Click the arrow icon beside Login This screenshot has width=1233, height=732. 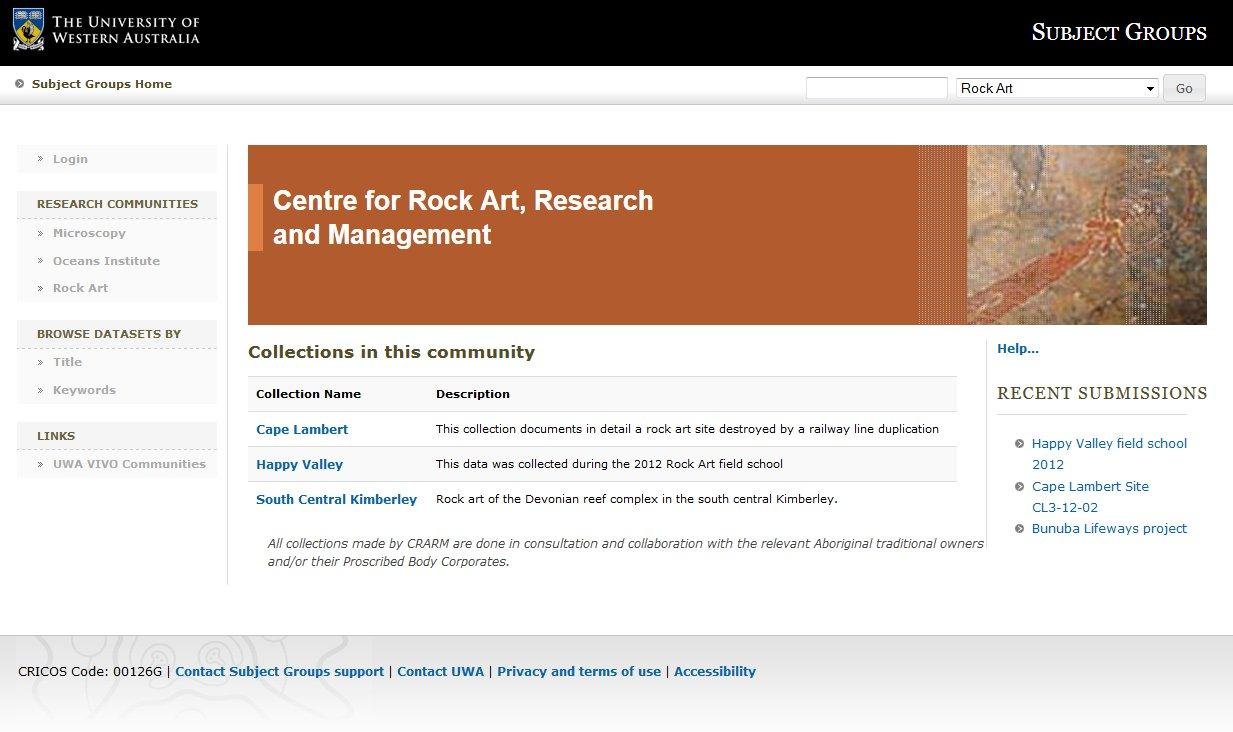coord(39,159)
